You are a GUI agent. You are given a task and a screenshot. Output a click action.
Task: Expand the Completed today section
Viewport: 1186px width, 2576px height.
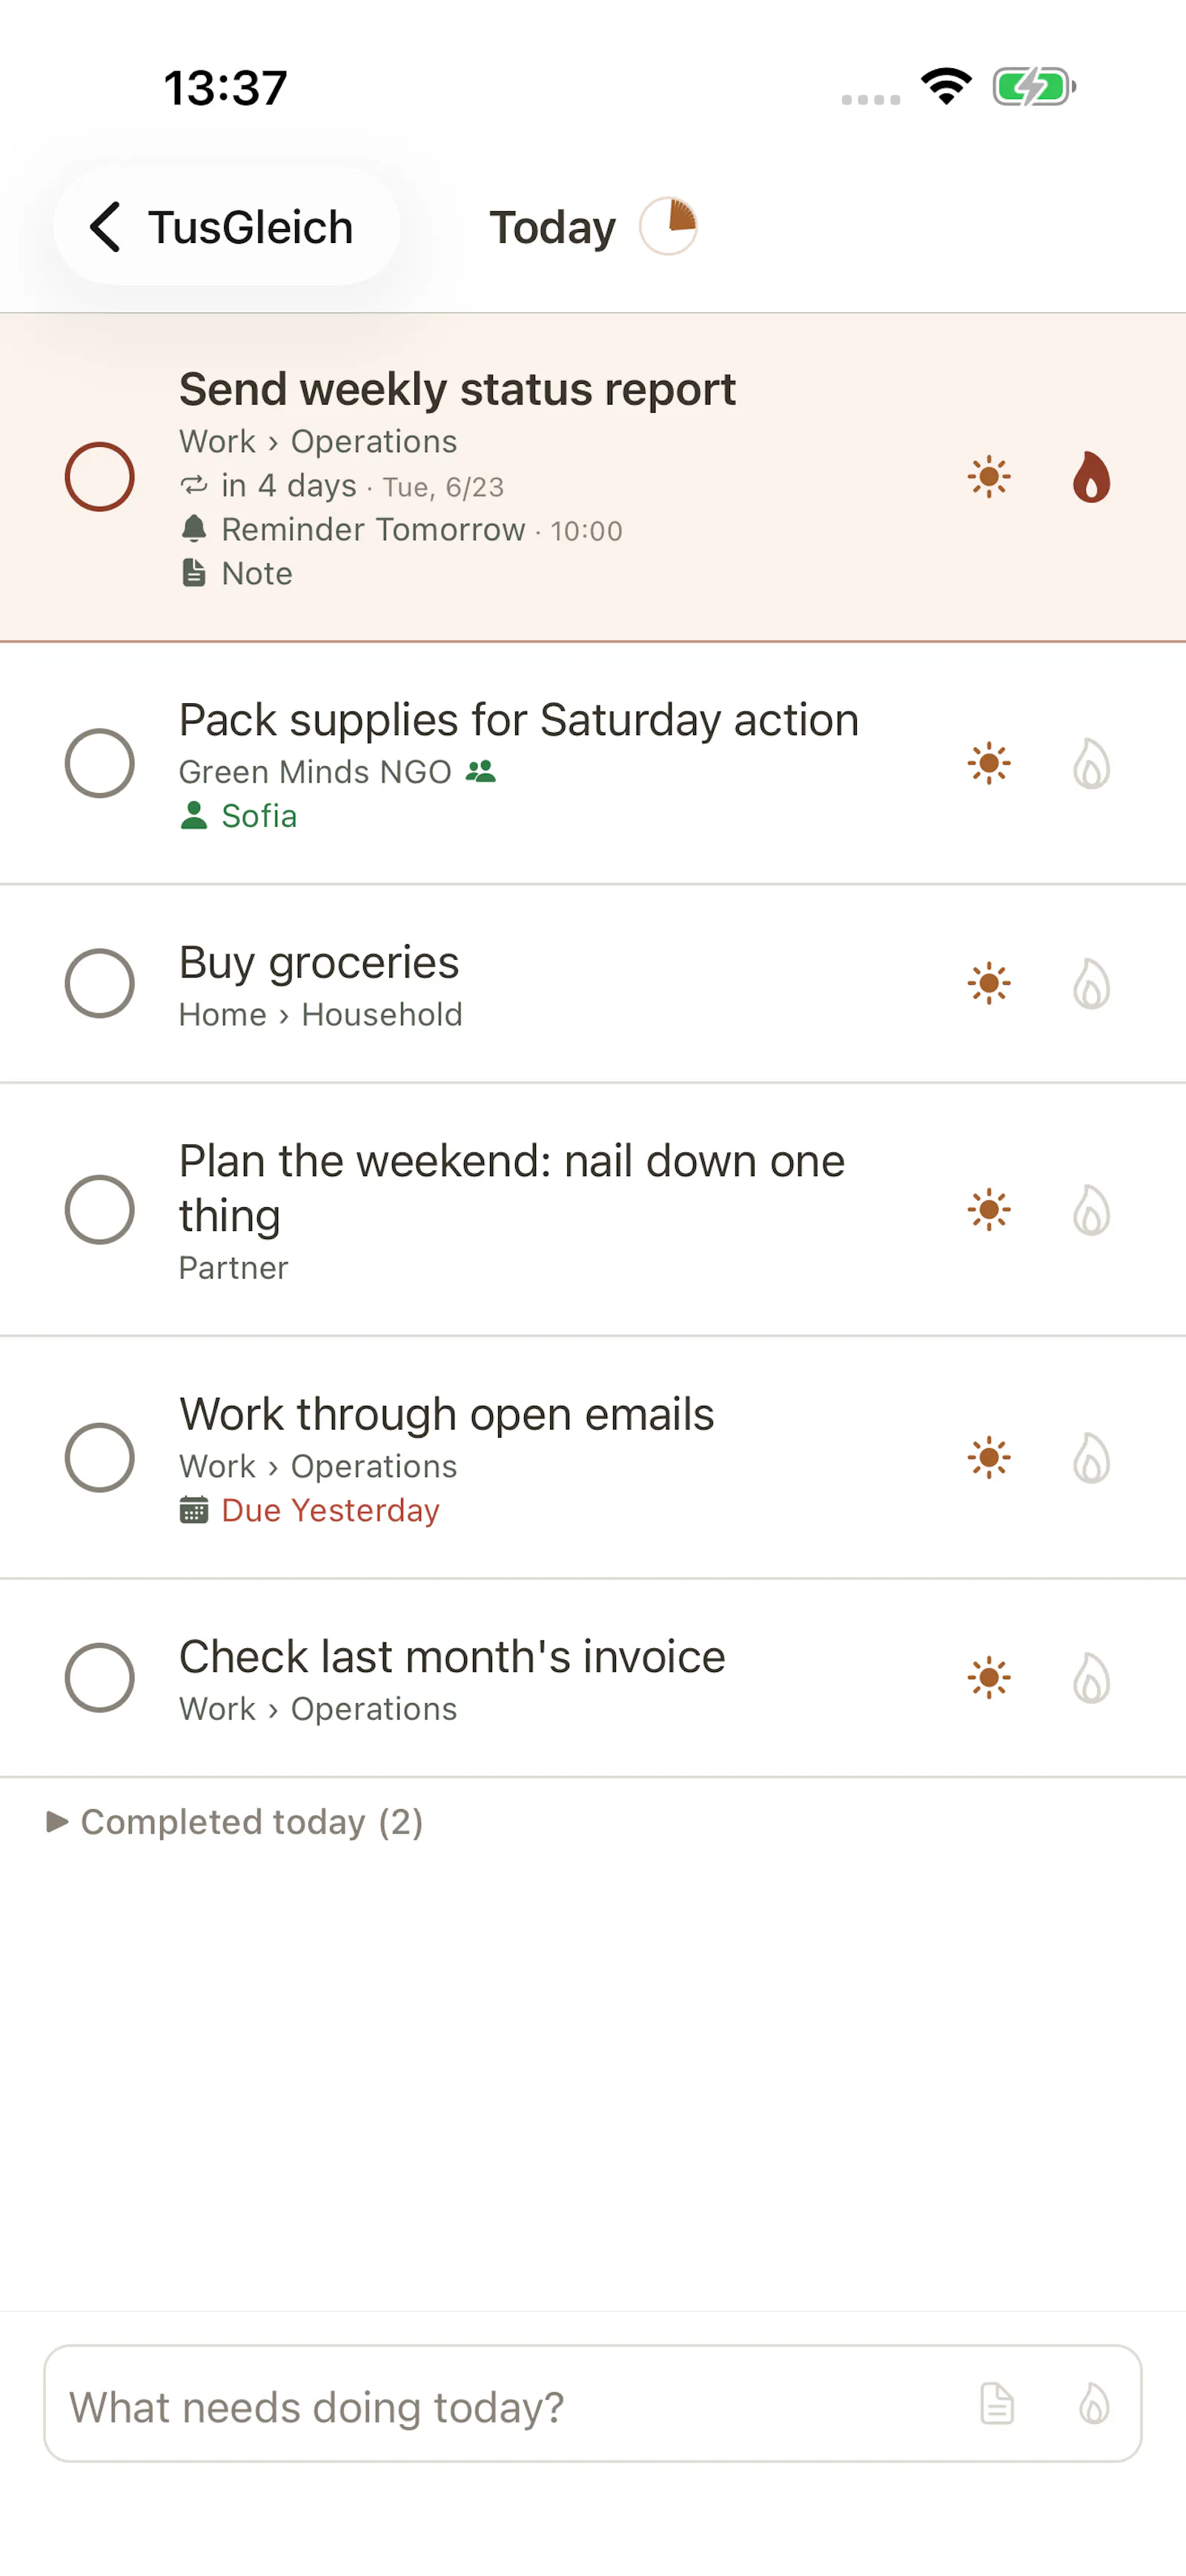coord(236,1822)
